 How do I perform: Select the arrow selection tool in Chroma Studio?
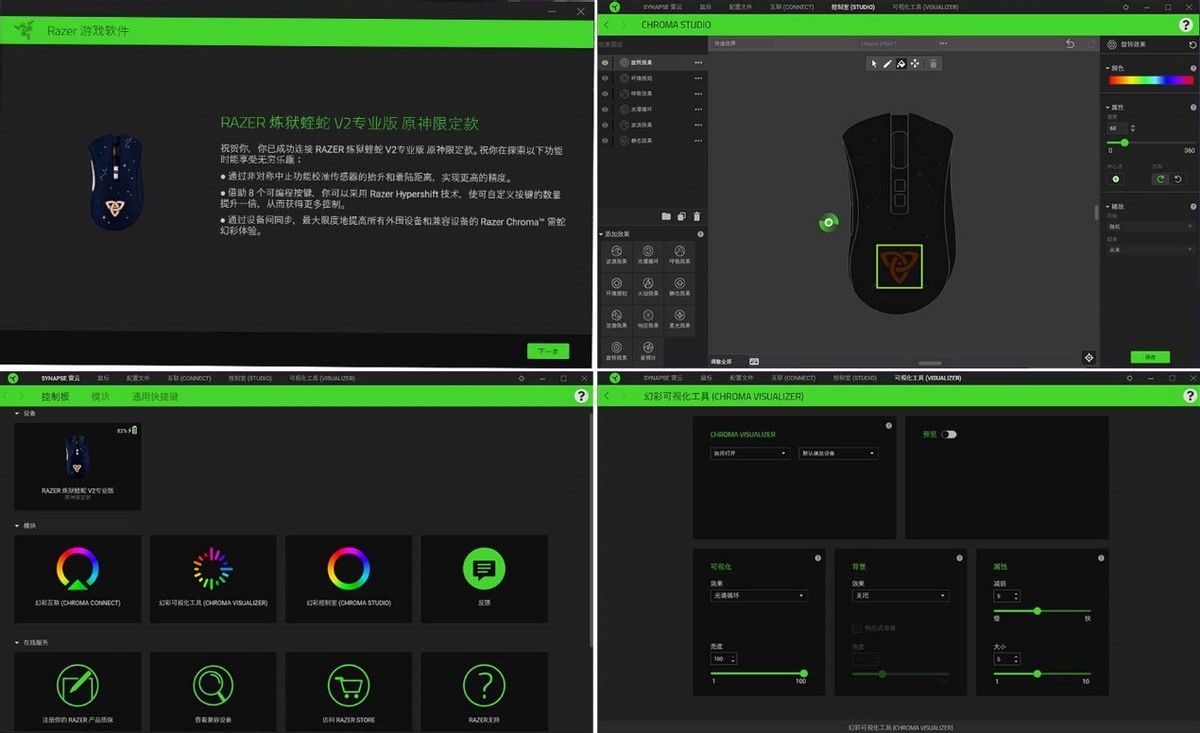coord(873,63)
